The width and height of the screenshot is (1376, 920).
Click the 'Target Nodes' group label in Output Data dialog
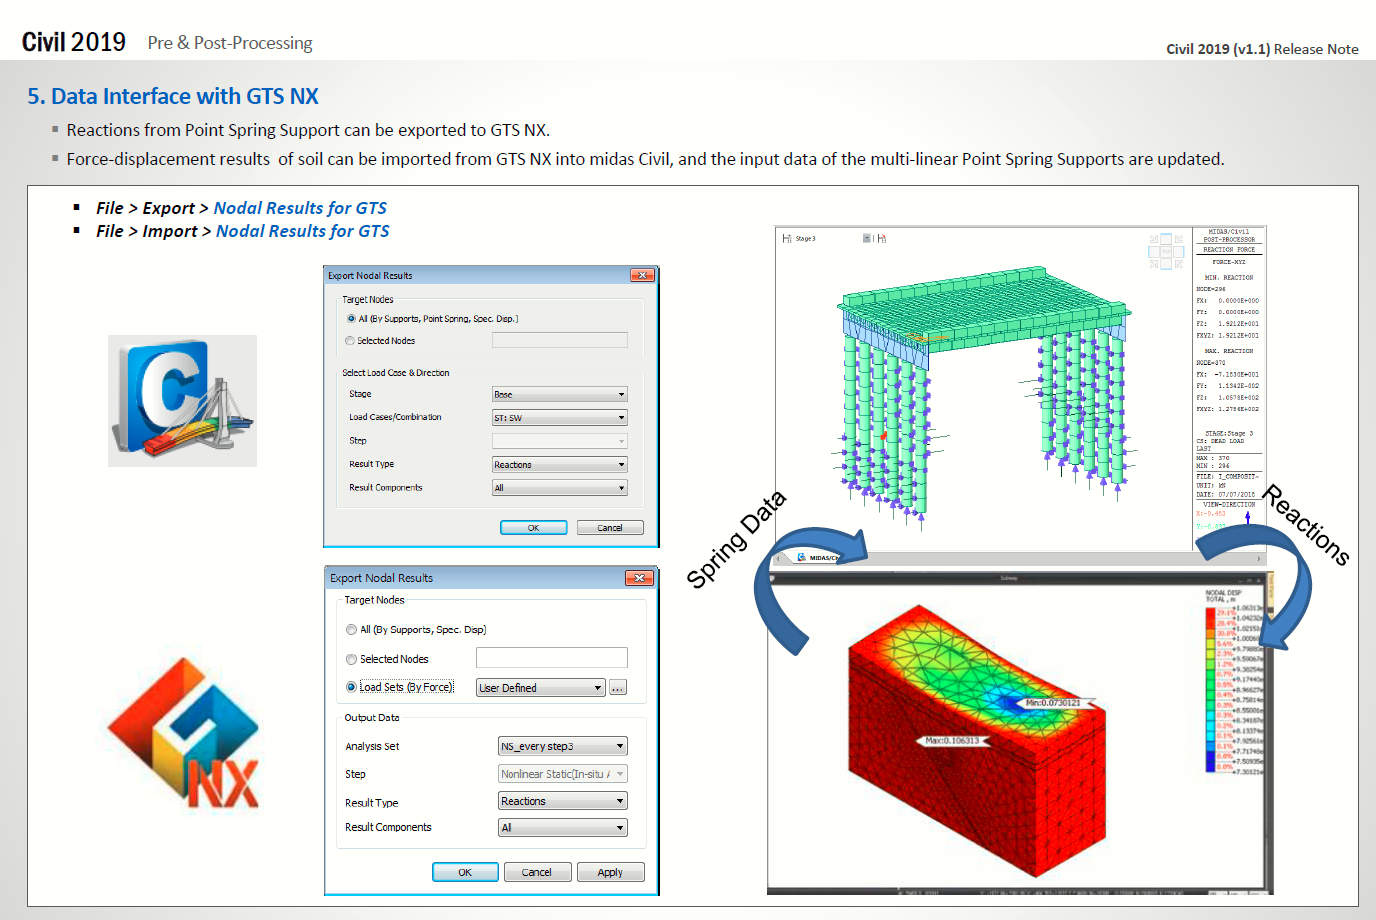375,600
